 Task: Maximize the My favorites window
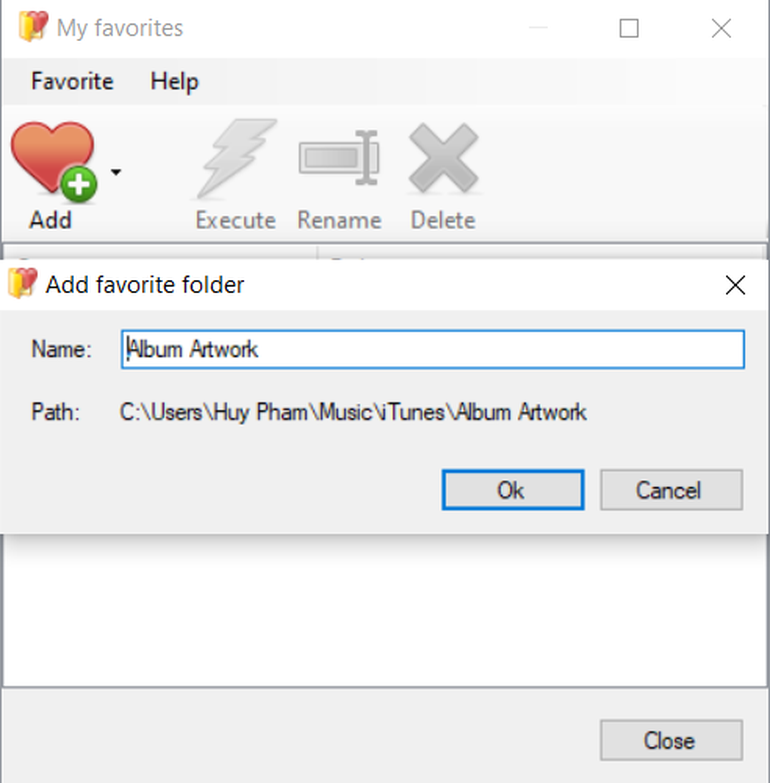point(629,28)
